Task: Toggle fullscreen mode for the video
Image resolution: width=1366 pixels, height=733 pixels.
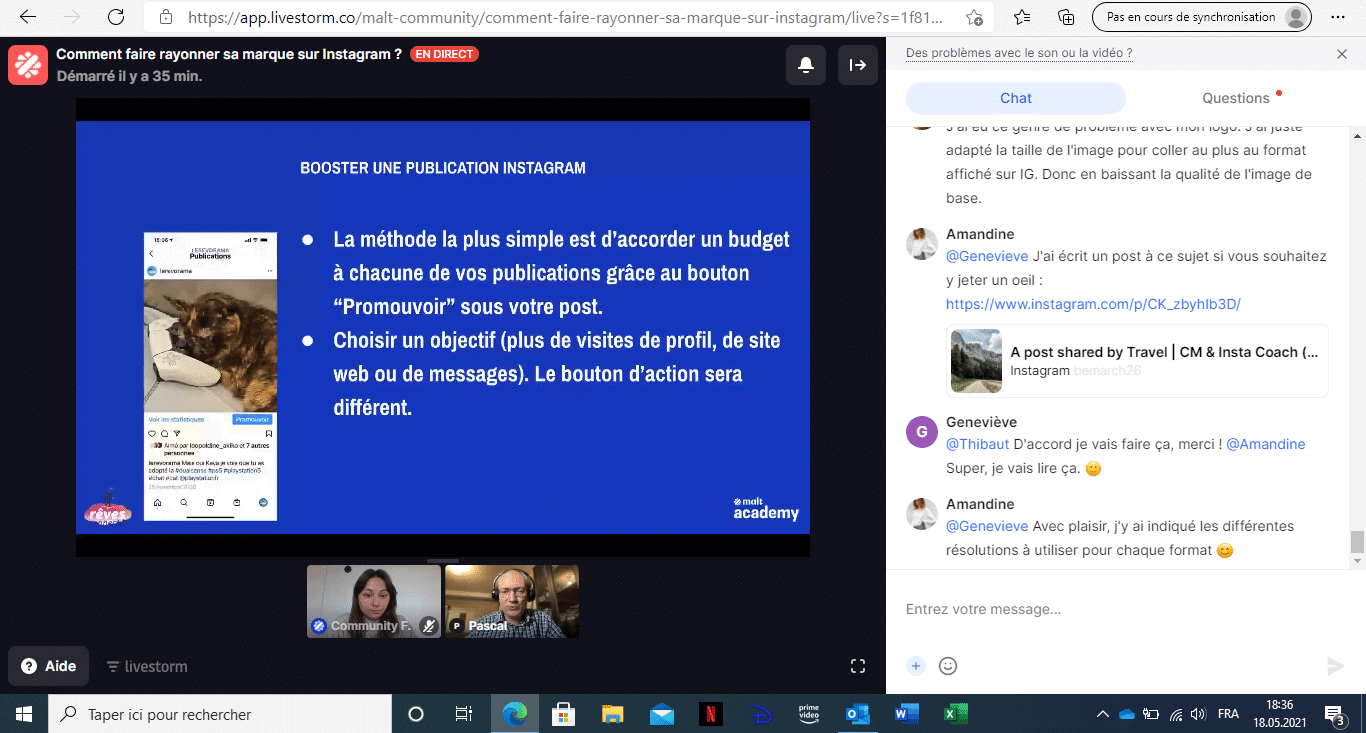Action: (x=857, y=666)
